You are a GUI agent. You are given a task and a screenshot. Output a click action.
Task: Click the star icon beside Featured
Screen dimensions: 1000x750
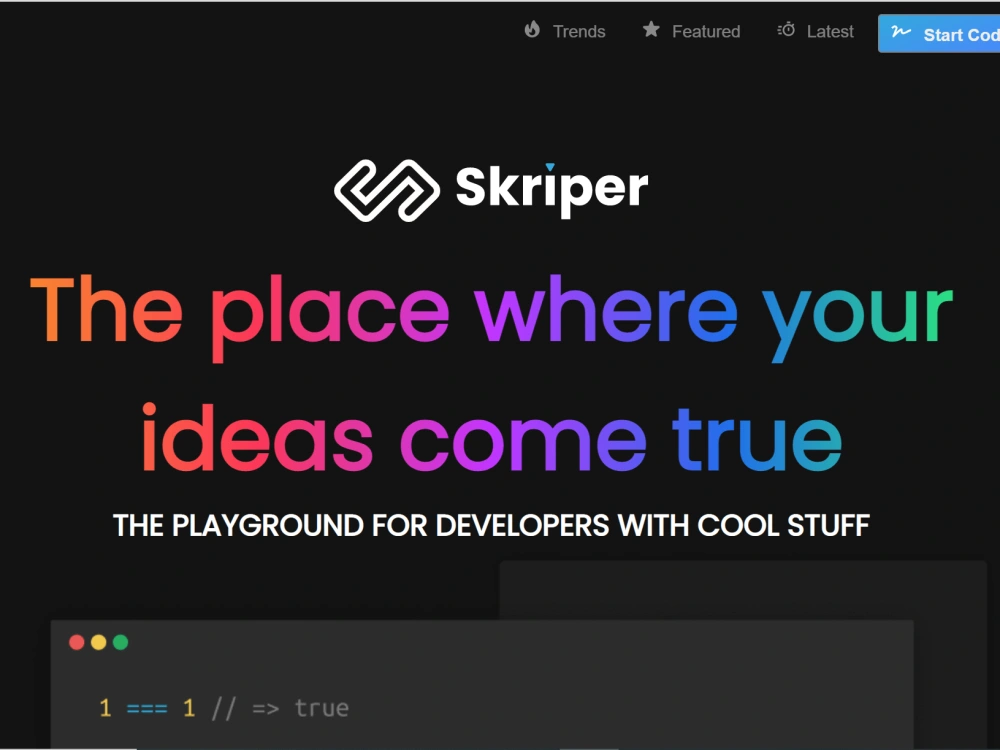point(651,29)
